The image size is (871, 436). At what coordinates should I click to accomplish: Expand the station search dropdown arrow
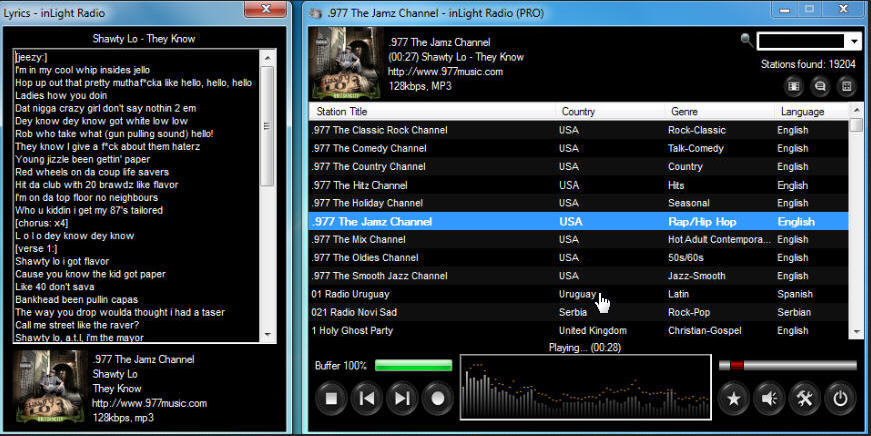(854, 41)
